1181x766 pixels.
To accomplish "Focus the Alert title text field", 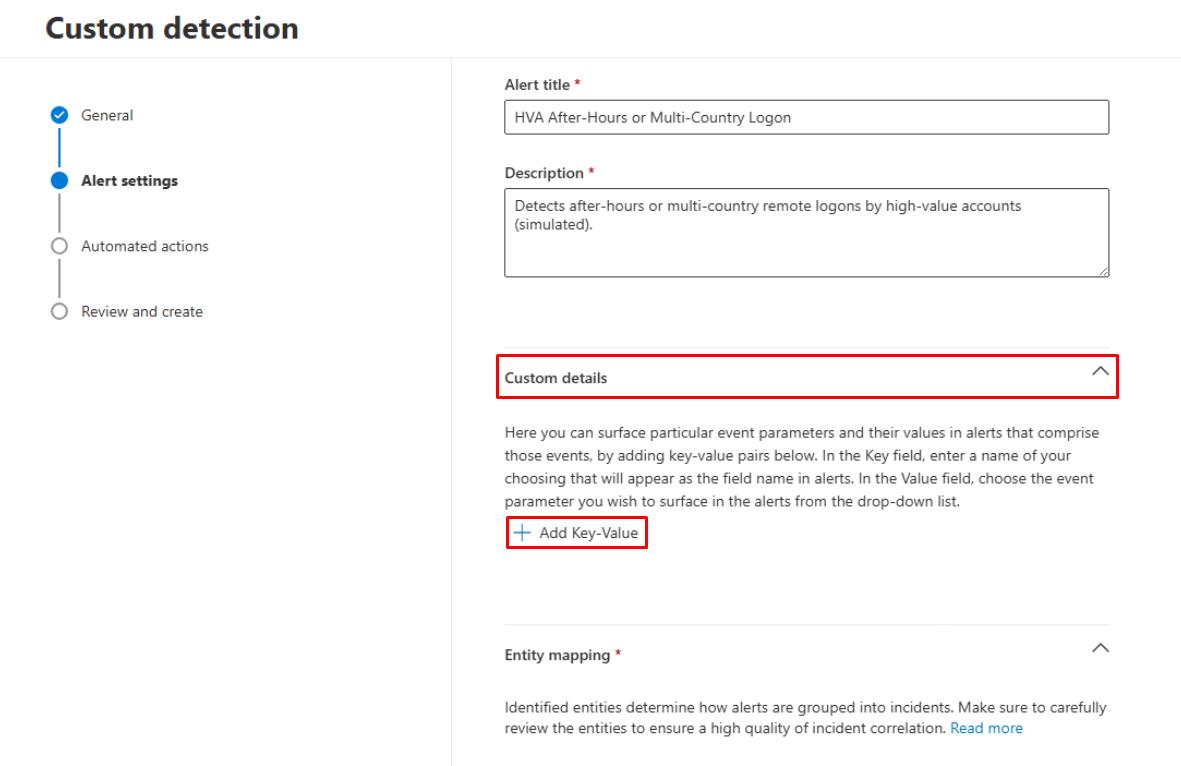I will [x=806, y=117].
